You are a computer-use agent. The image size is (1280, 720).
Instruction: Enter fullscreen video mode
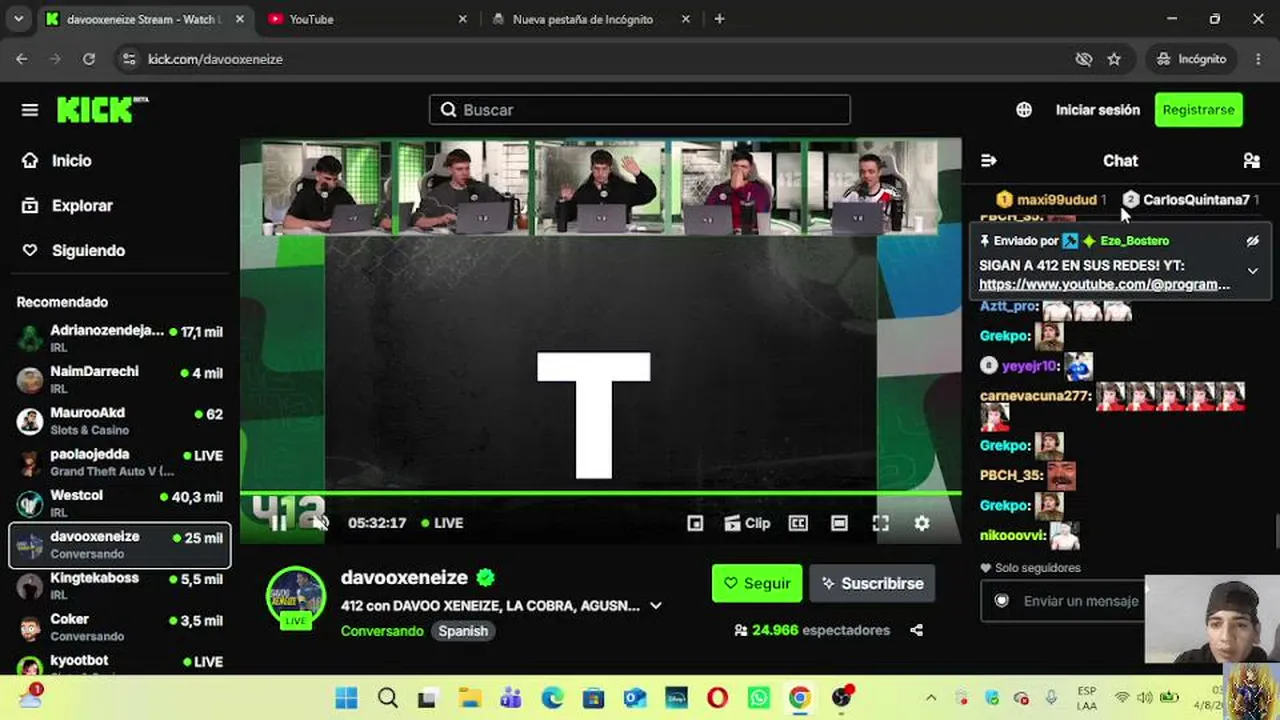click(881, 523)
